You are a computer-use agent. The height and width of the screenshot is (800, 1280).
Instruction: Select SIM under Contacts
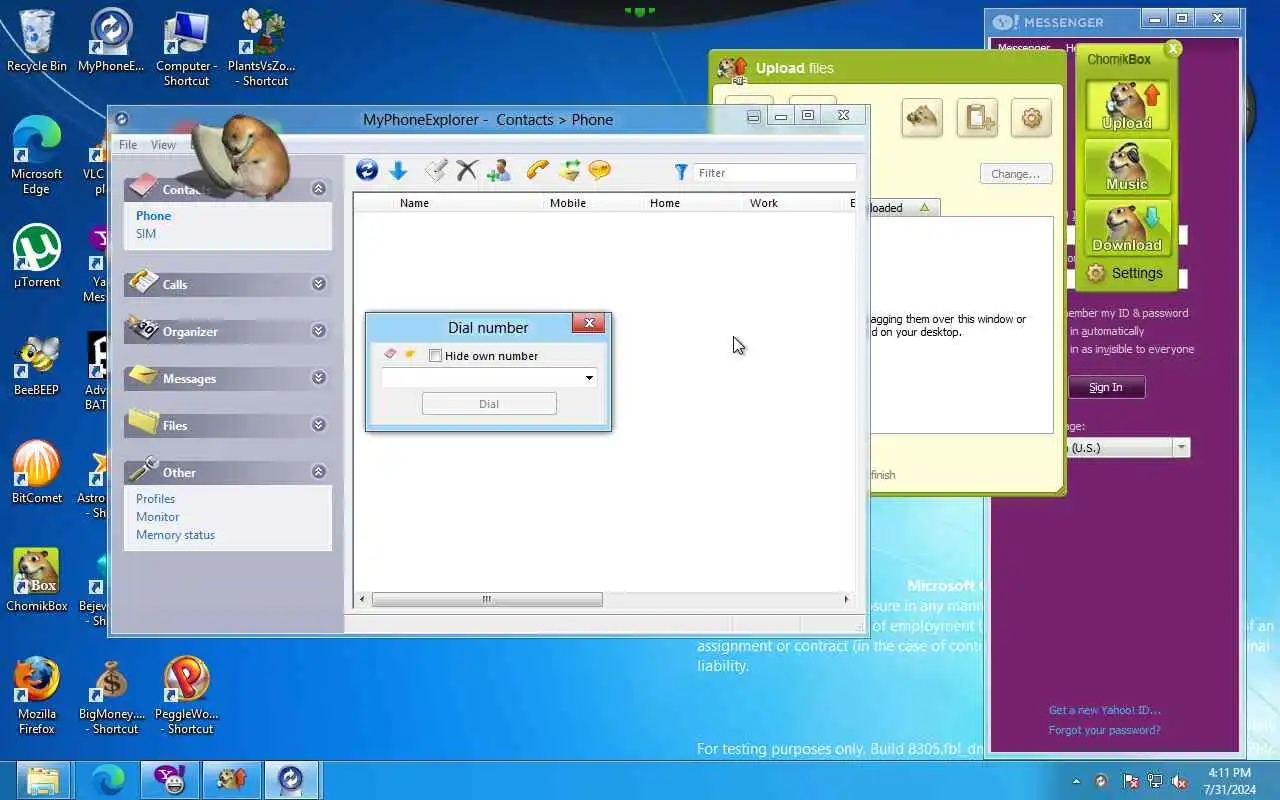point(146,233)
